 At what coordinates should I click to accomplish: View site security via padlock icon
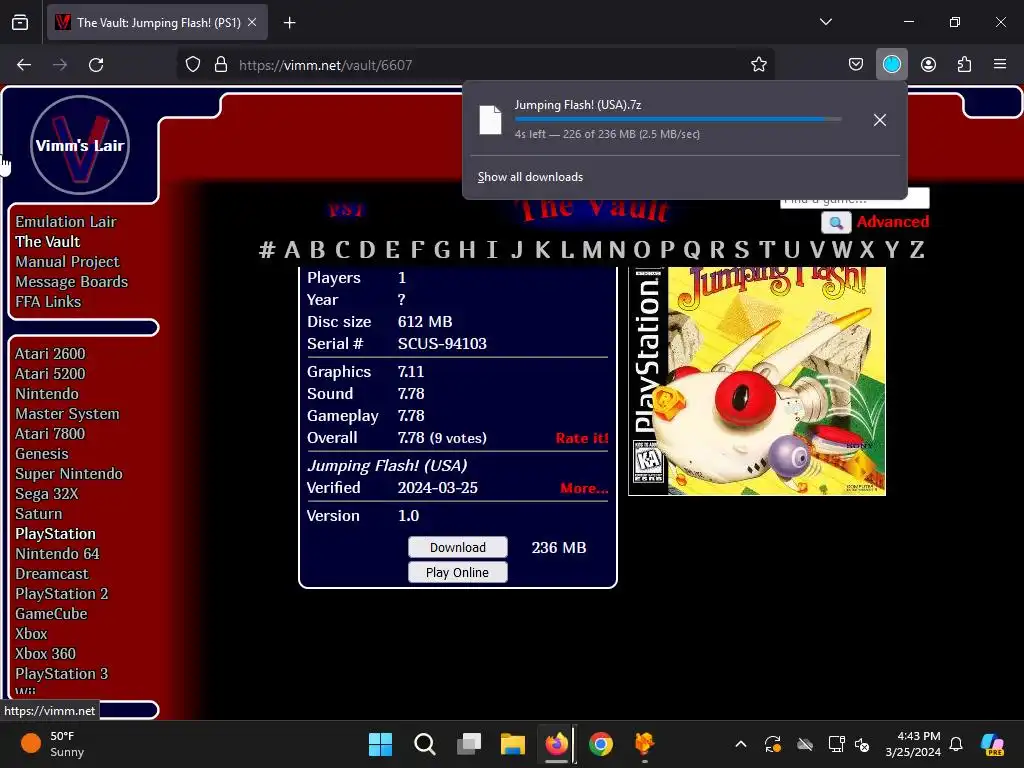coord(221,65)
